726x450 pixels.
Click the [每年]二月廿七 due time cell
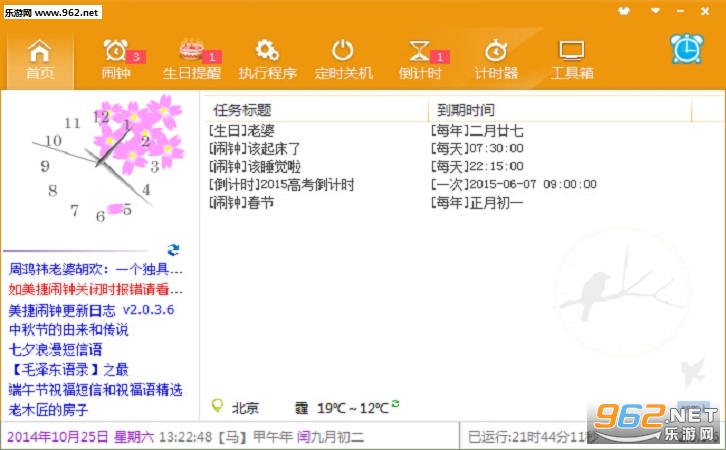(x=477, y=131)
